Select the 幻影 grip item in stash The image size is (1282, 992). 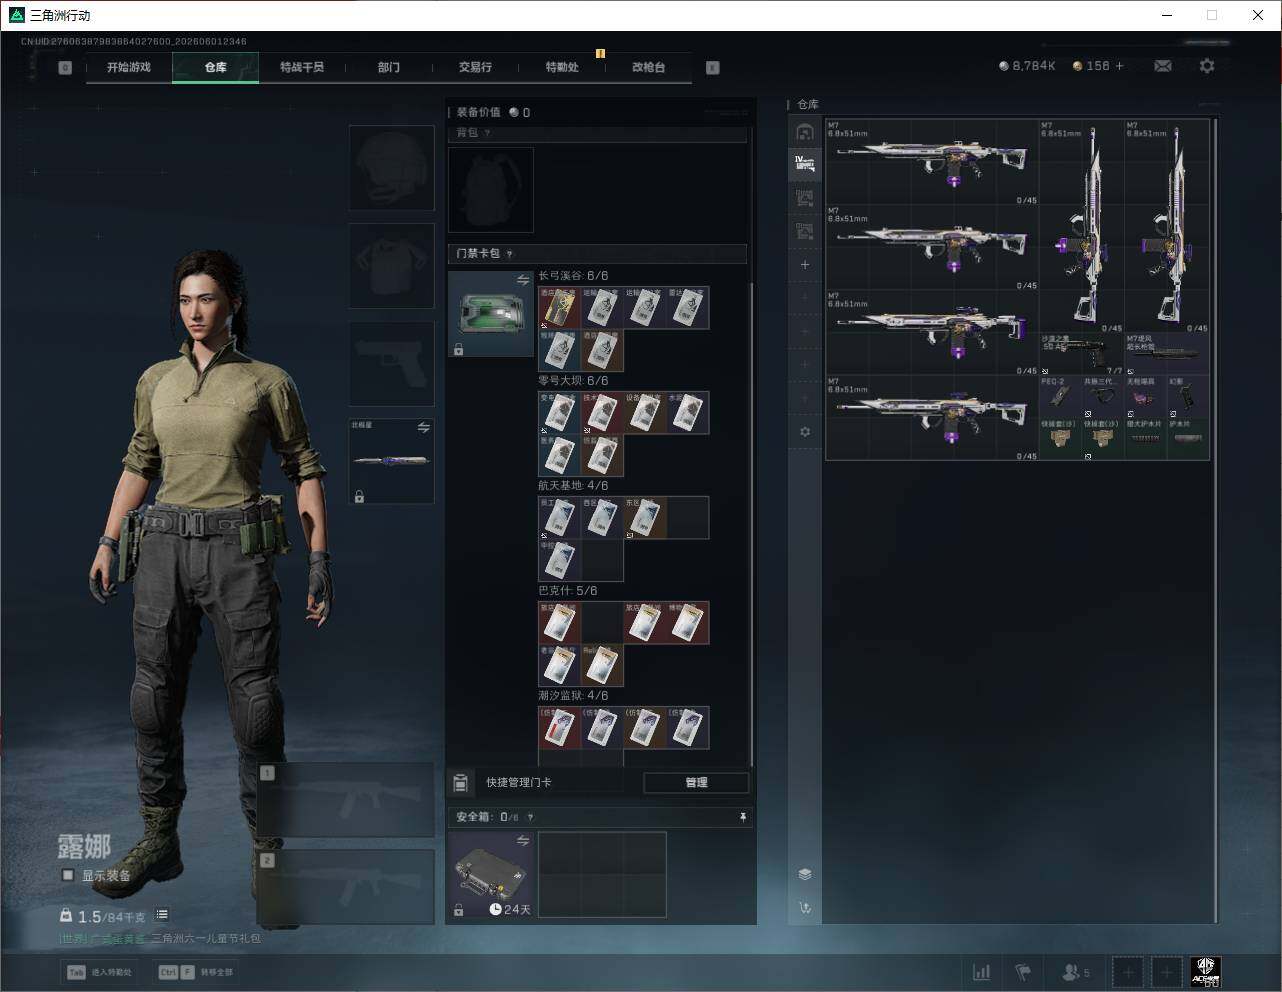click(1188, 396)
